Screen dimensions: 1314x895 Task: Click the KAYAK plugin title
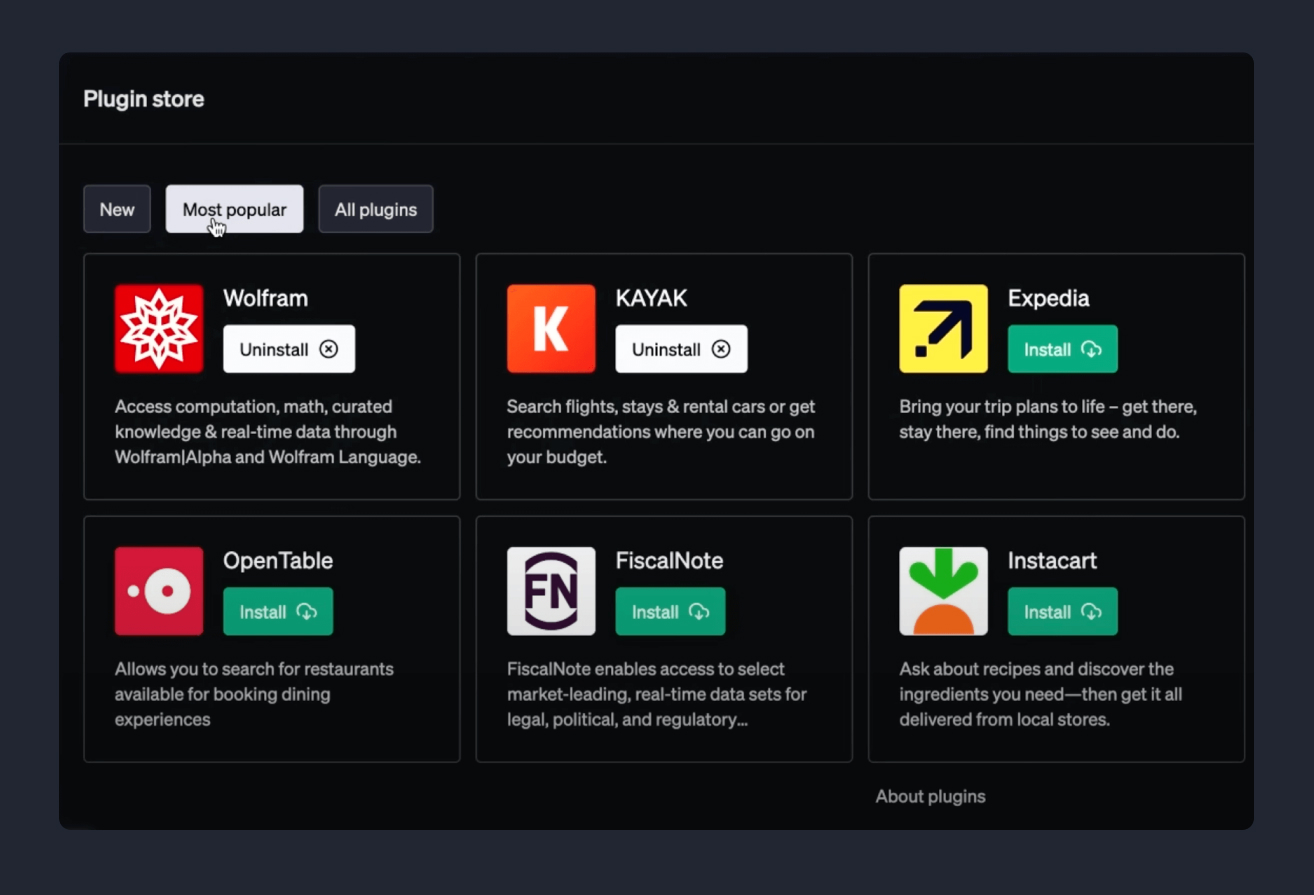(651, 298)
